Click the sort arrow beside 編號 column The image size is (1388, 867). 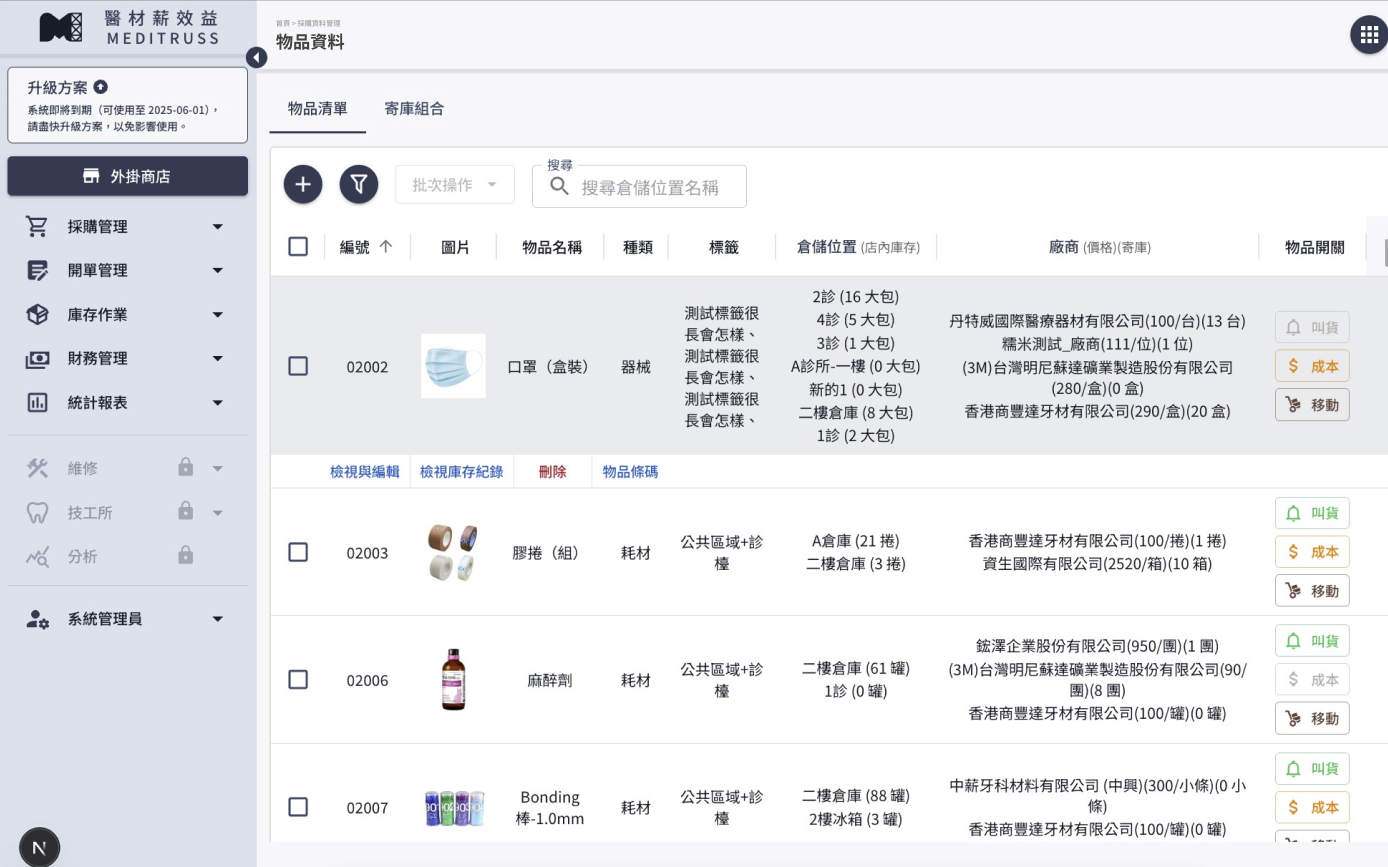point(386,247)
